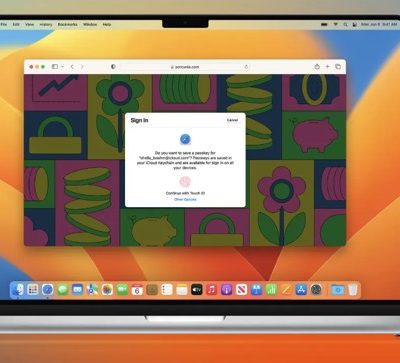The width and height of the screenshot is (400, 363).
Task: Go forward in Safari
Action: pyautogui.click(x=82, y=67)
